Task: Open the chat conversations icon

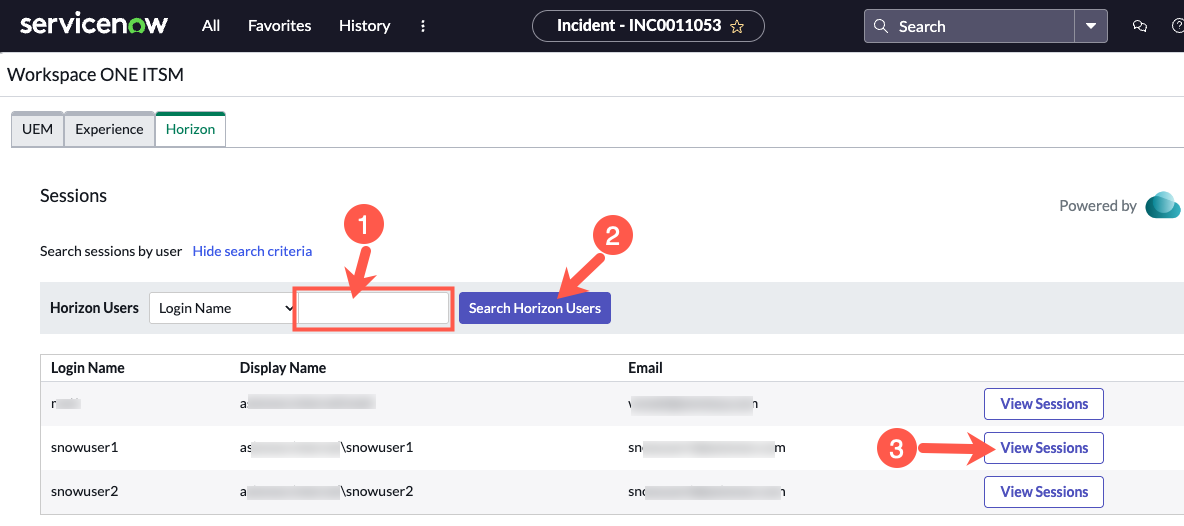Action: 1139,27
